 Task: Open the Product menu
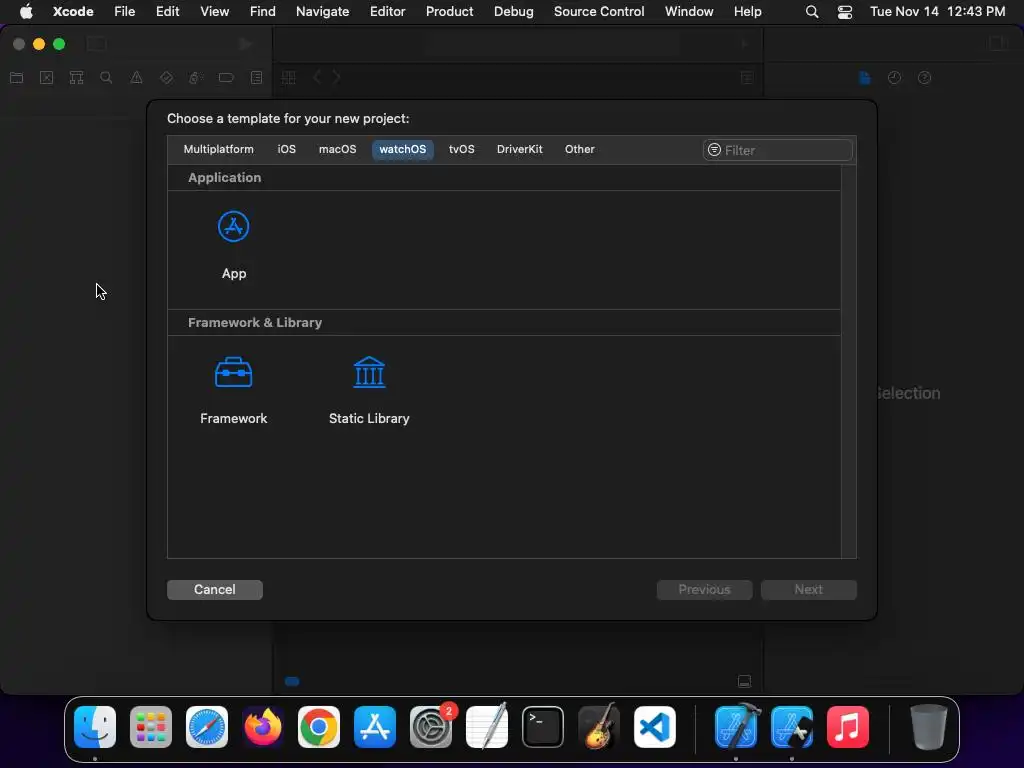tap(449, 11)
